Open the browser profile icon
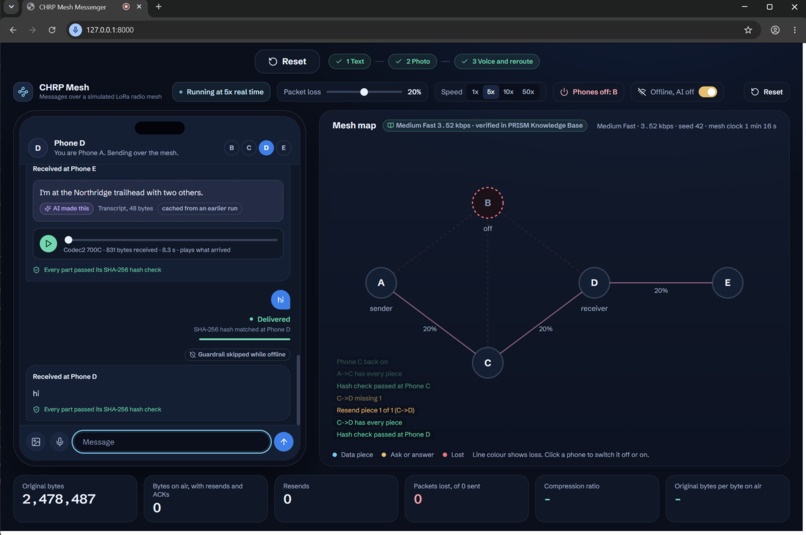The image size is (806, 535). [775, 30]
